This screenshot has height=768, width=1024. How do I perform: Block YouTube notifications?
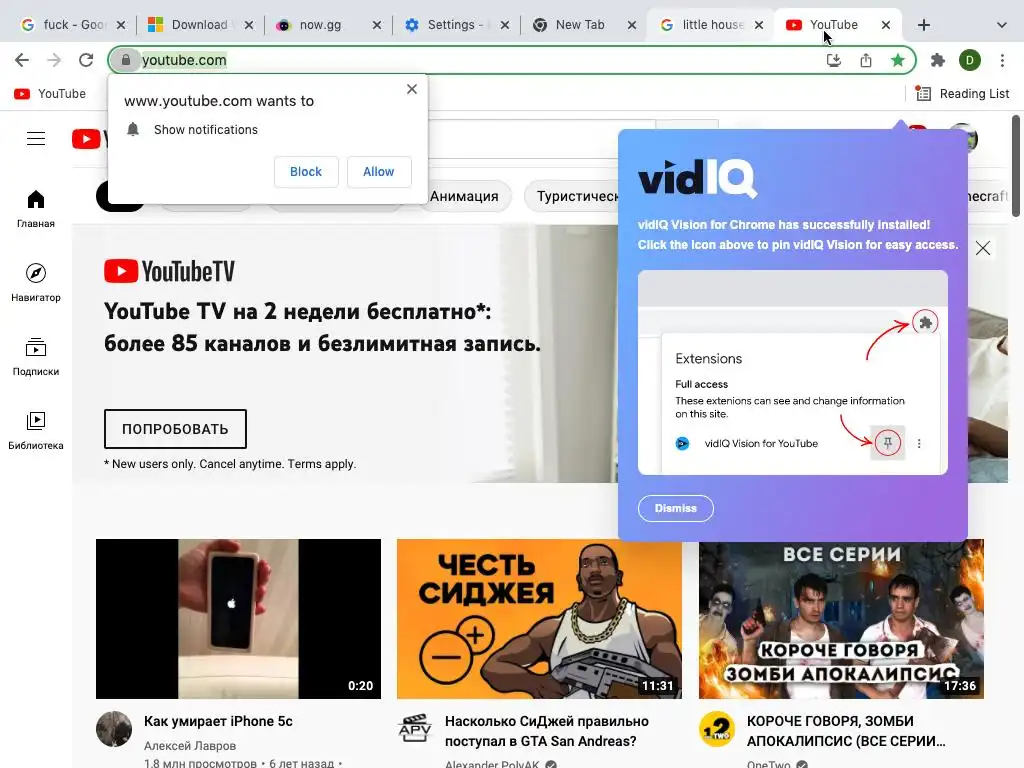(306, 172)
